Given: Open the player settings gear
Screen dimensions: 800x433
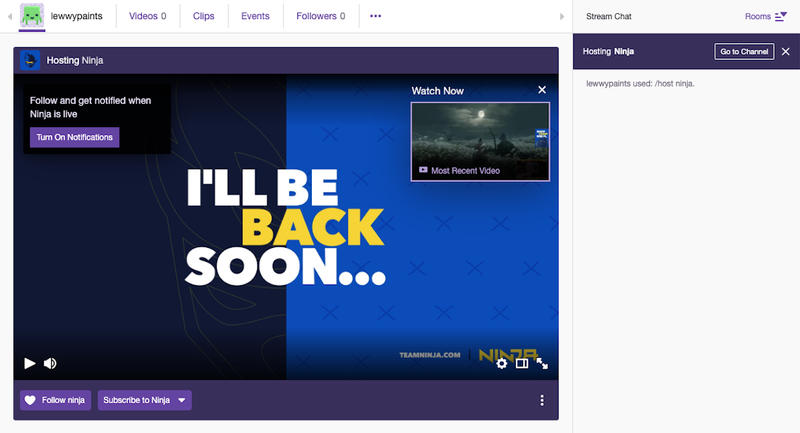Looking at the screenshot, I should pos(502,363).
